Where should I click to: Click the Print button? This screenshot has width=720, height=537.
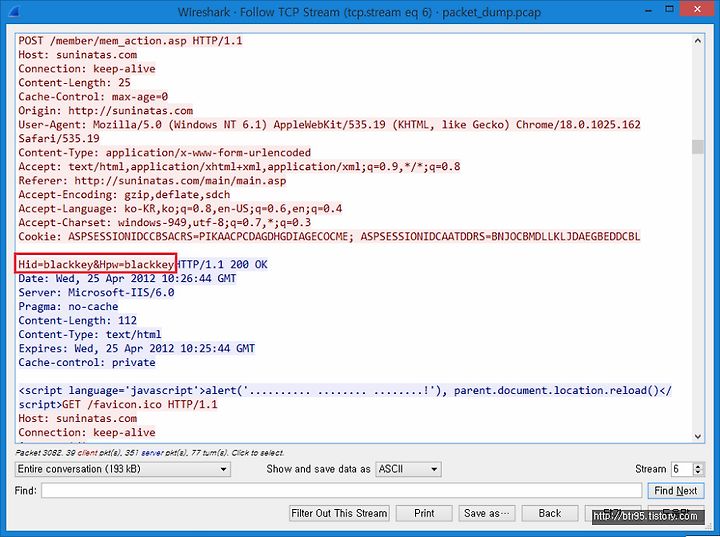(424, 513)
